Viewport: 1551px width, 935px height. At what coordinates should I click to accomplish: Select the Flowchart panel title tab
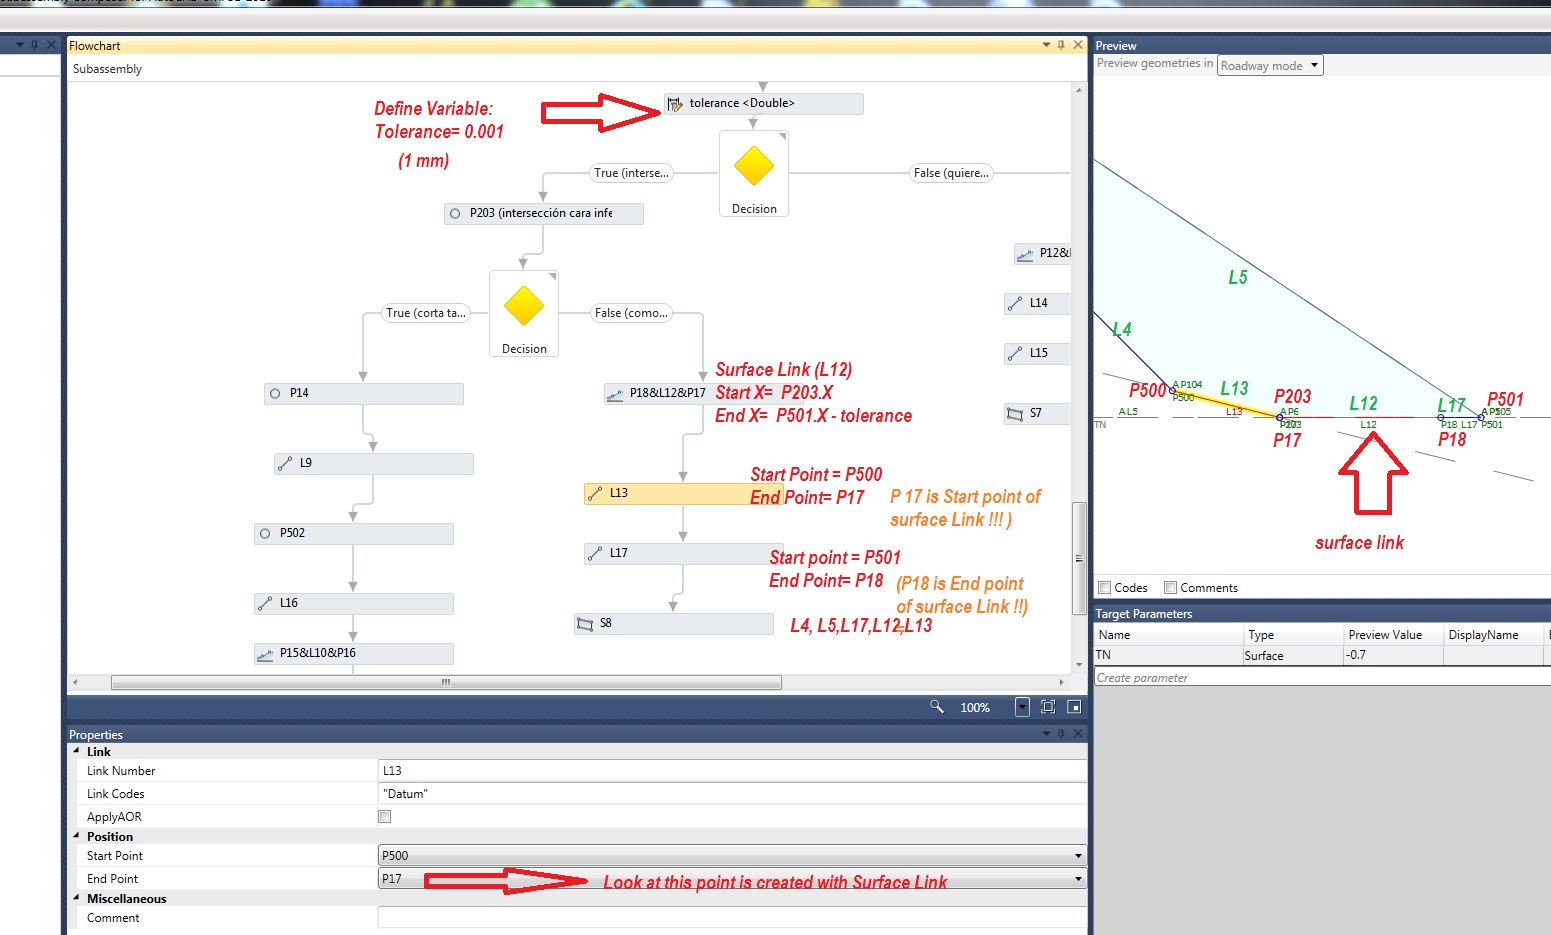95,46
